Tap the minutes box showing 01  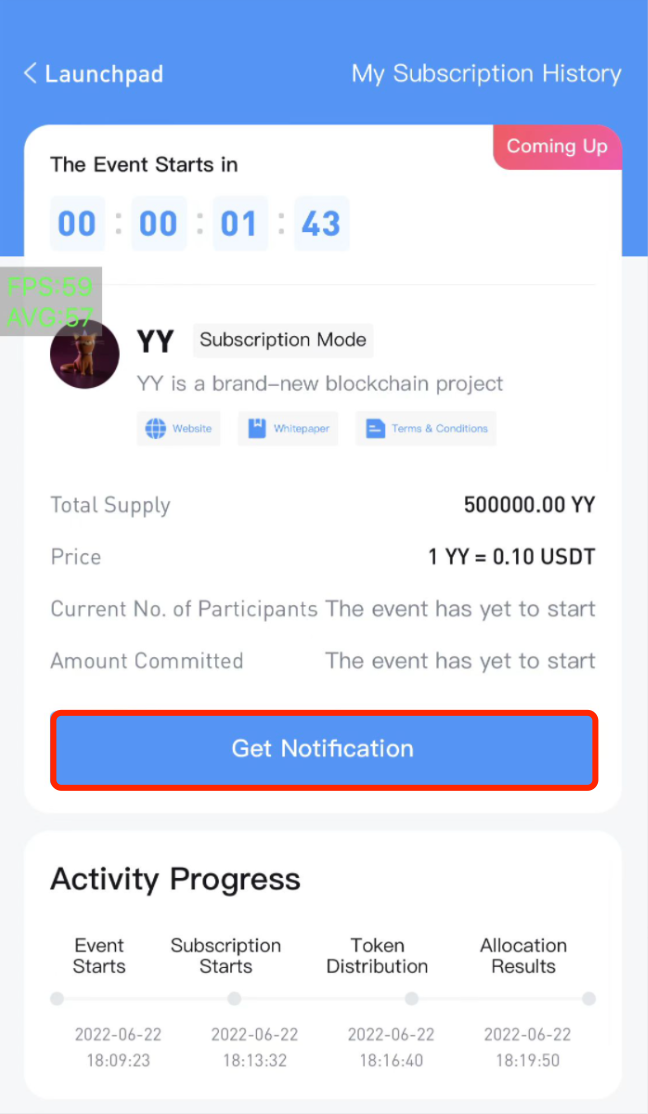[240, 224]
